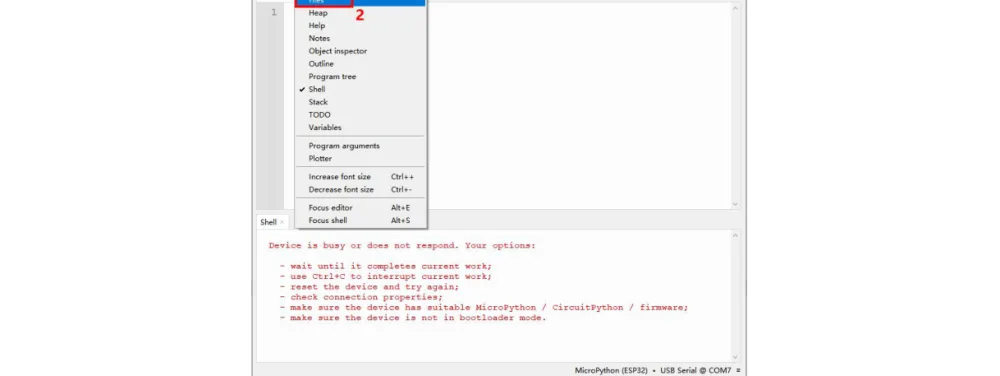Open the Plotter view

click(x=360, y=159)
